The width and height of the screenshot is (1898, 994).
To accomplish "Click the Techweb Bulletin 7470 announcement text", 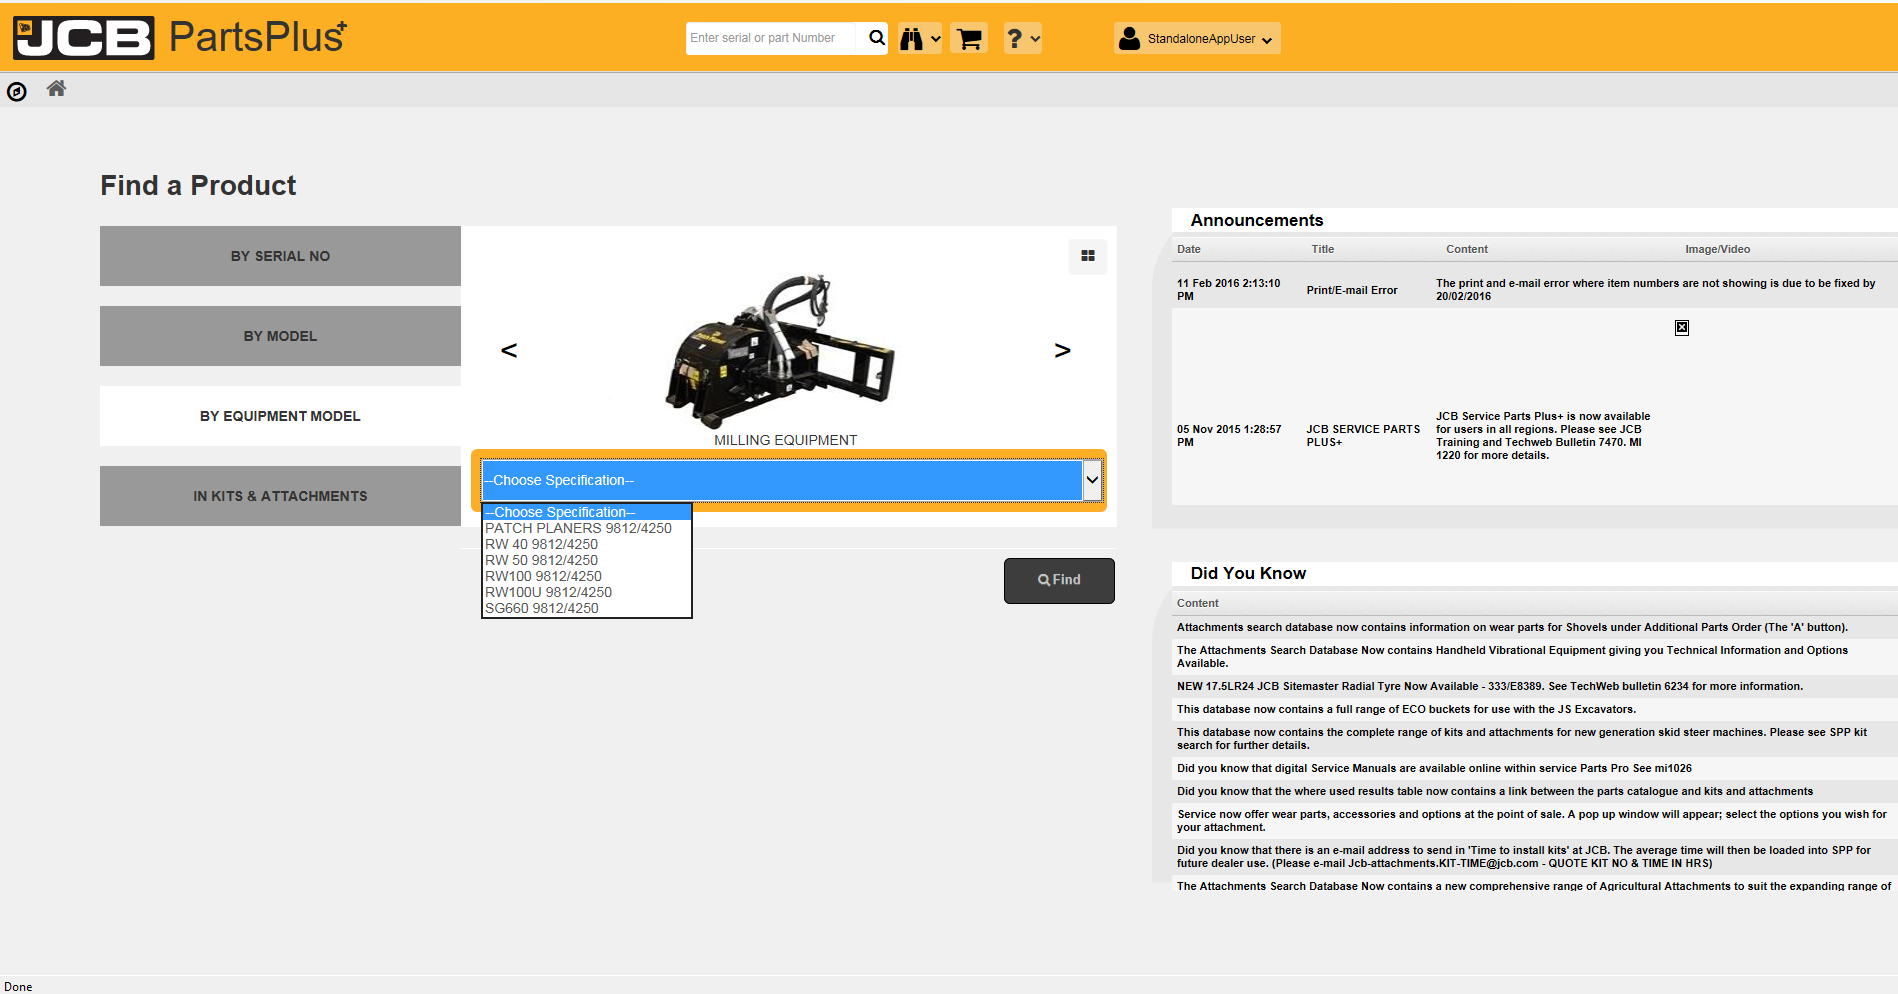I will pos(1543,435).
